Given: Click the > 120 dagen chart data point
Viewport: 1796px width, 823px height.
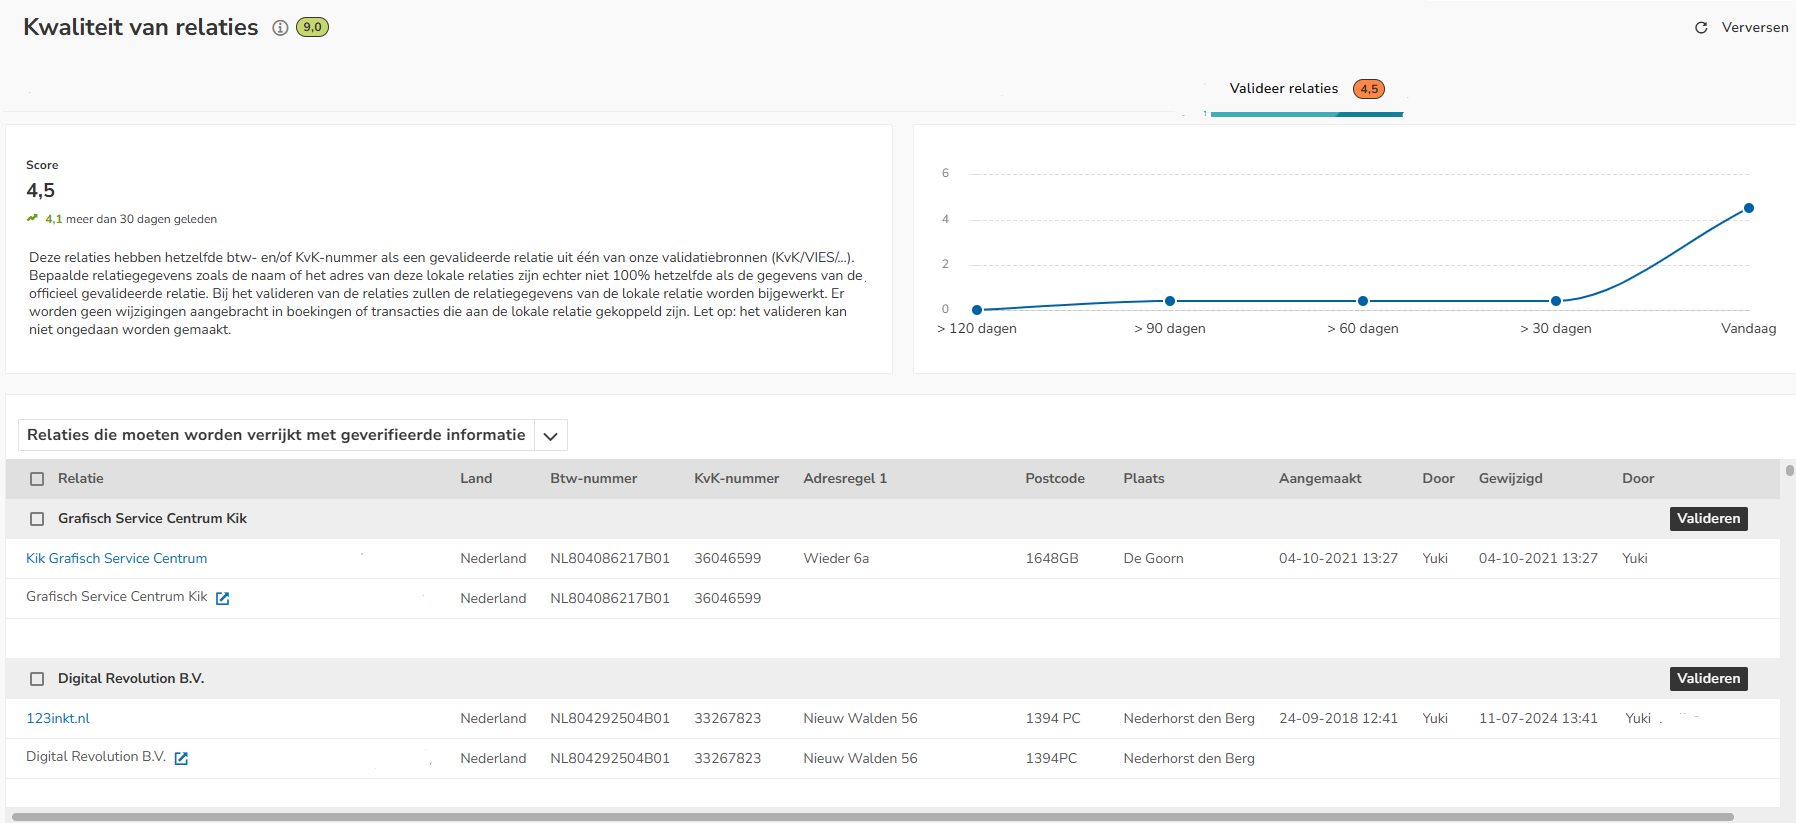Looking at the screenshot, I should [977, 310].
